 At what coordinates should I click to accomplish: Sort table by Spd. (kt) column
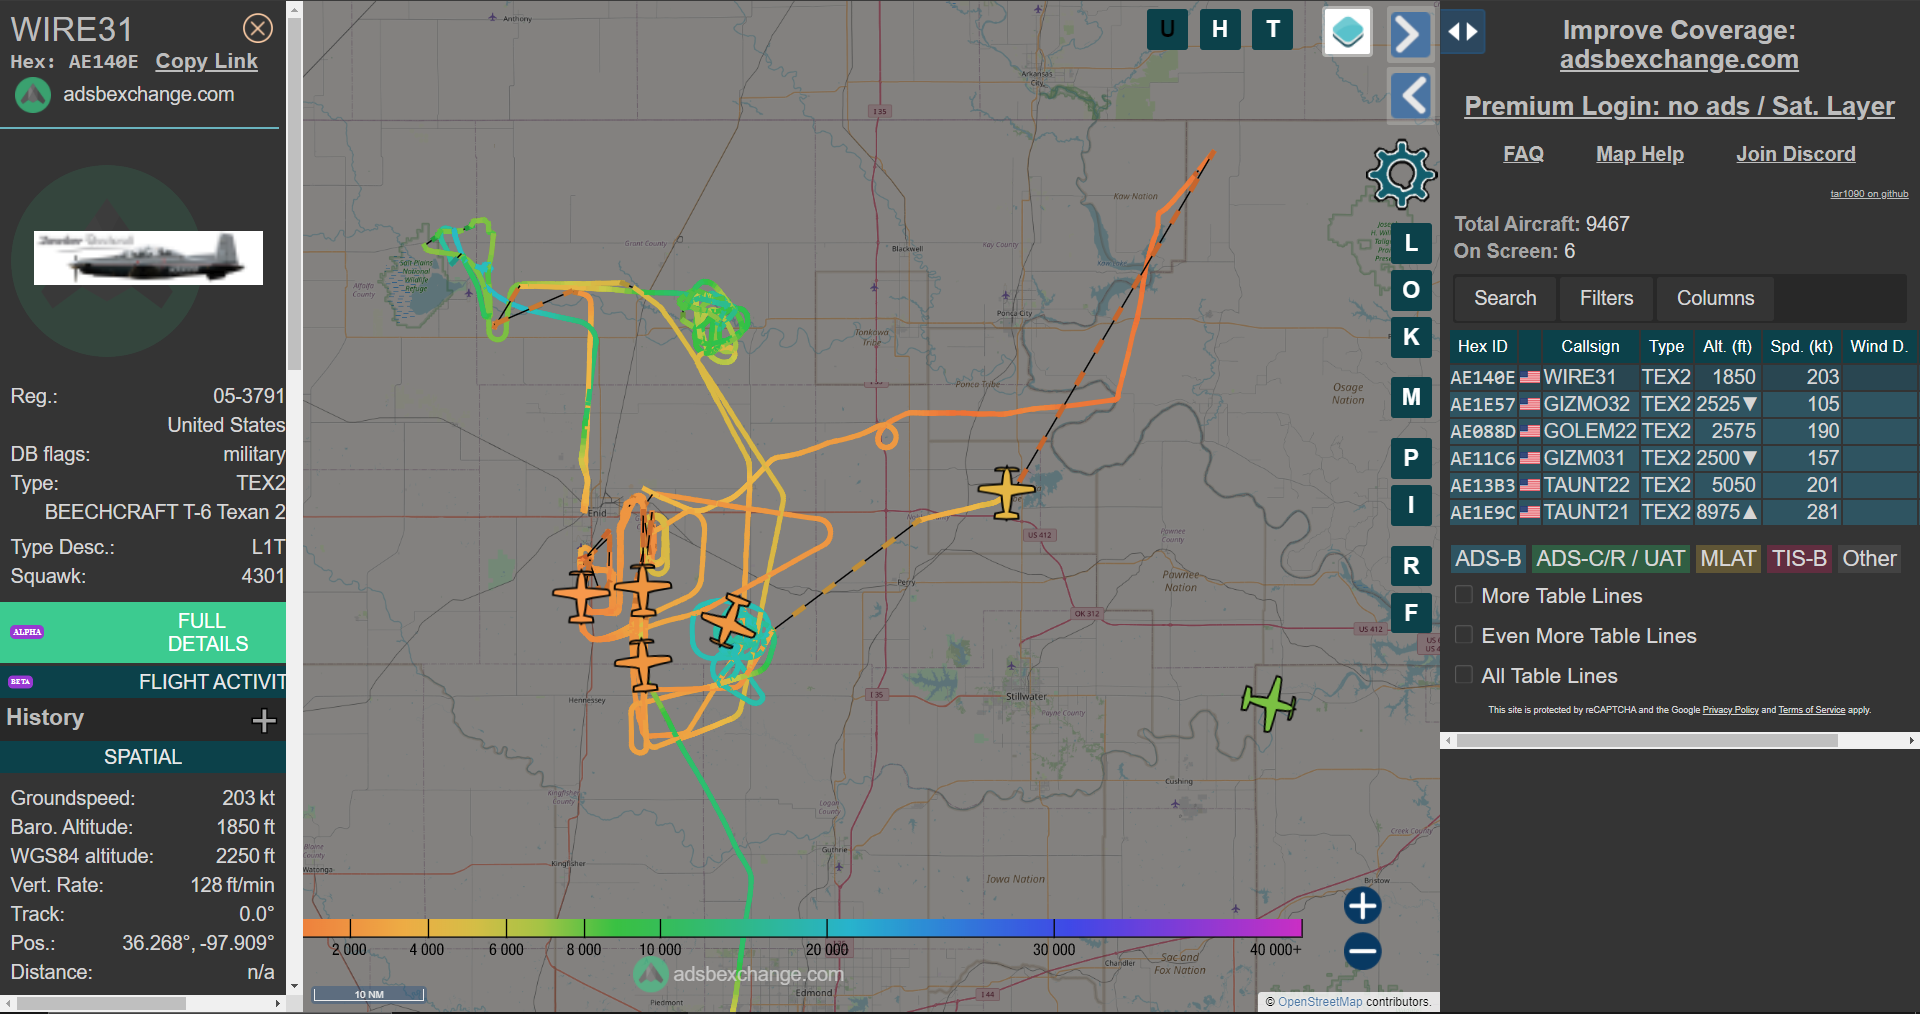(1801, 346)
